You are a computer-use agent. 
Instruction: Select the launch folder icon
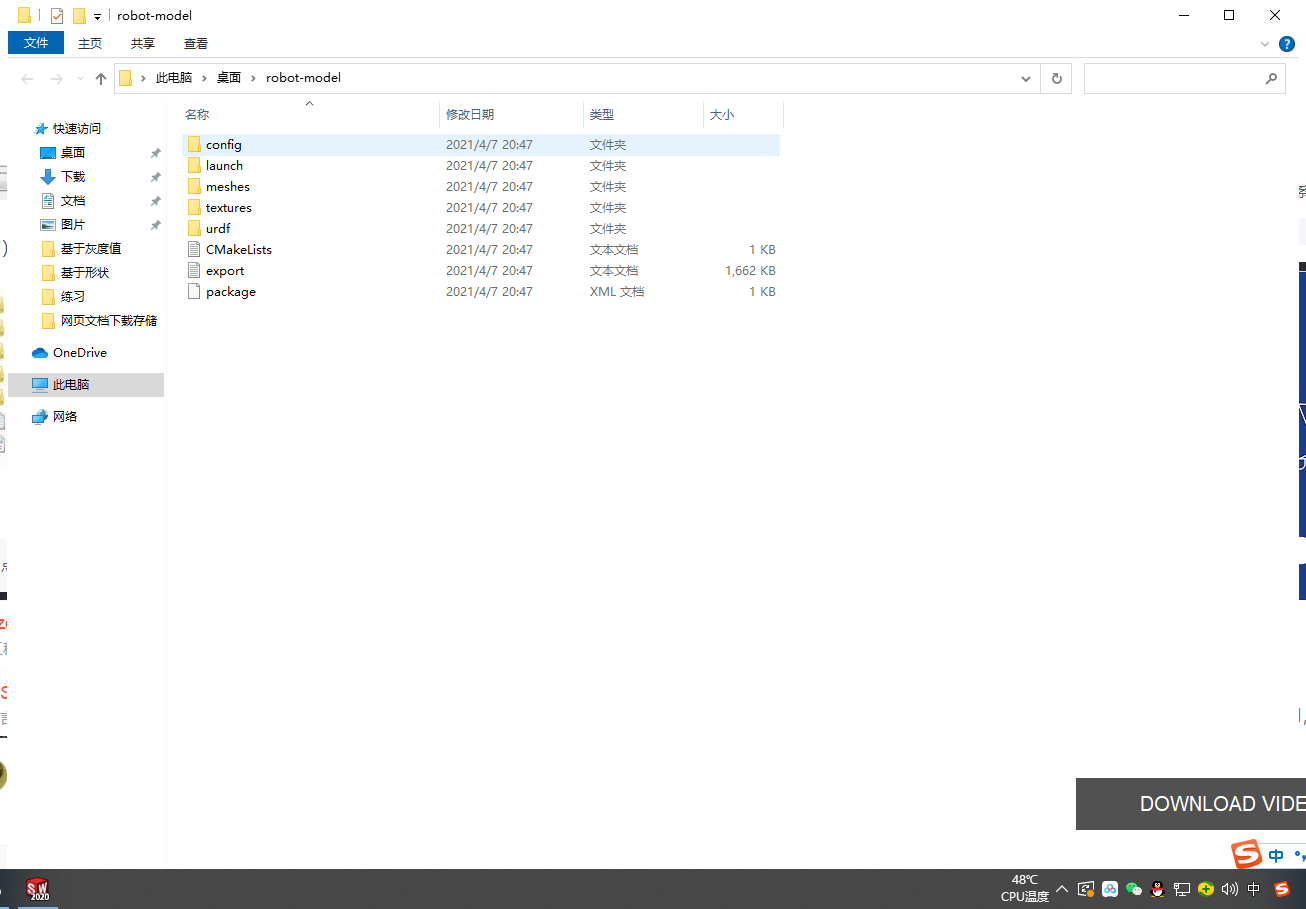click(x=194, y=166)
